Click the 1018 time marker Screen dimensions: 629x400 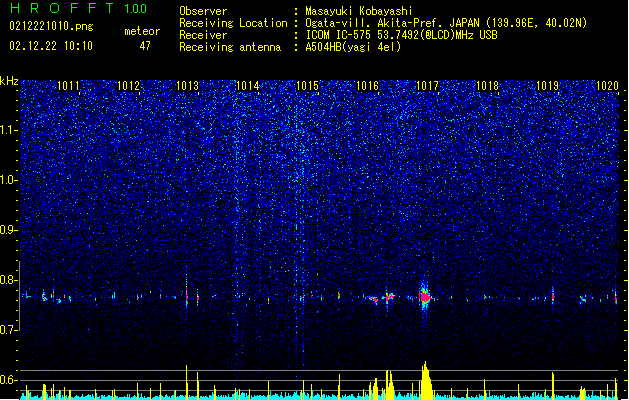487,86
